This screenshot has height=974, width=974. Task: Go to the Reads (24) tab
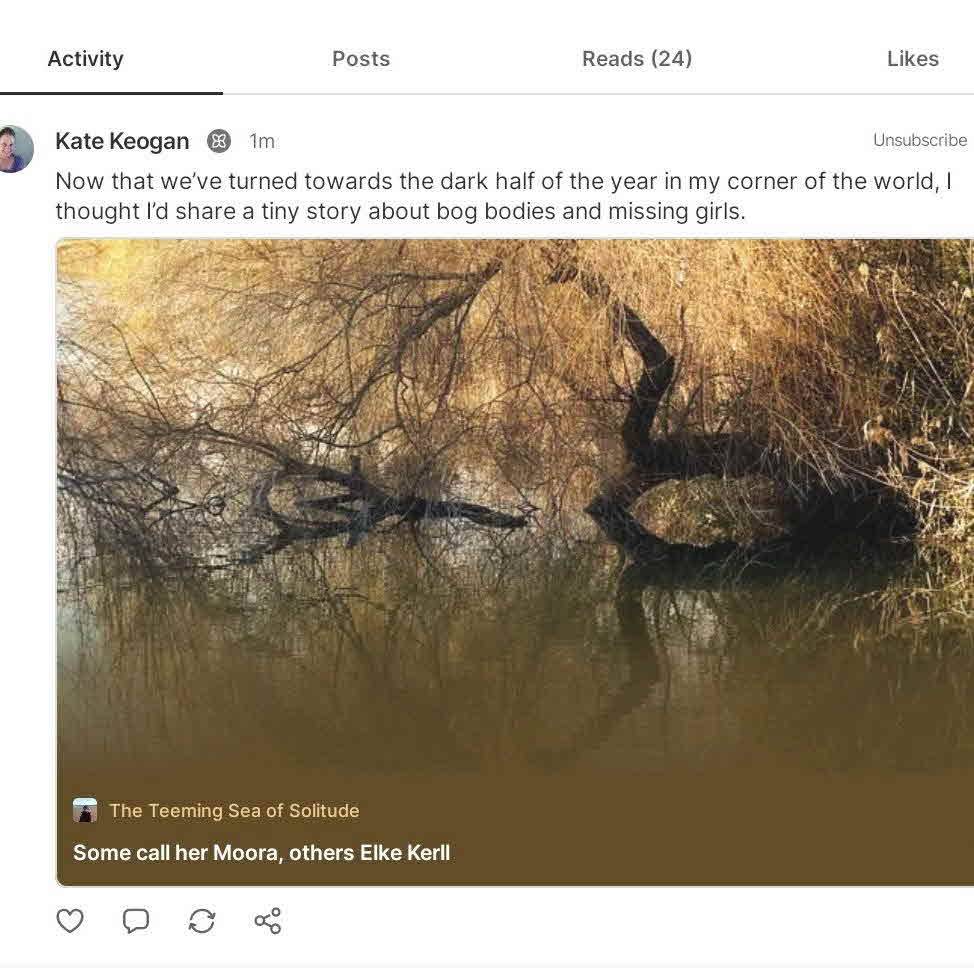tap(637, 59)
